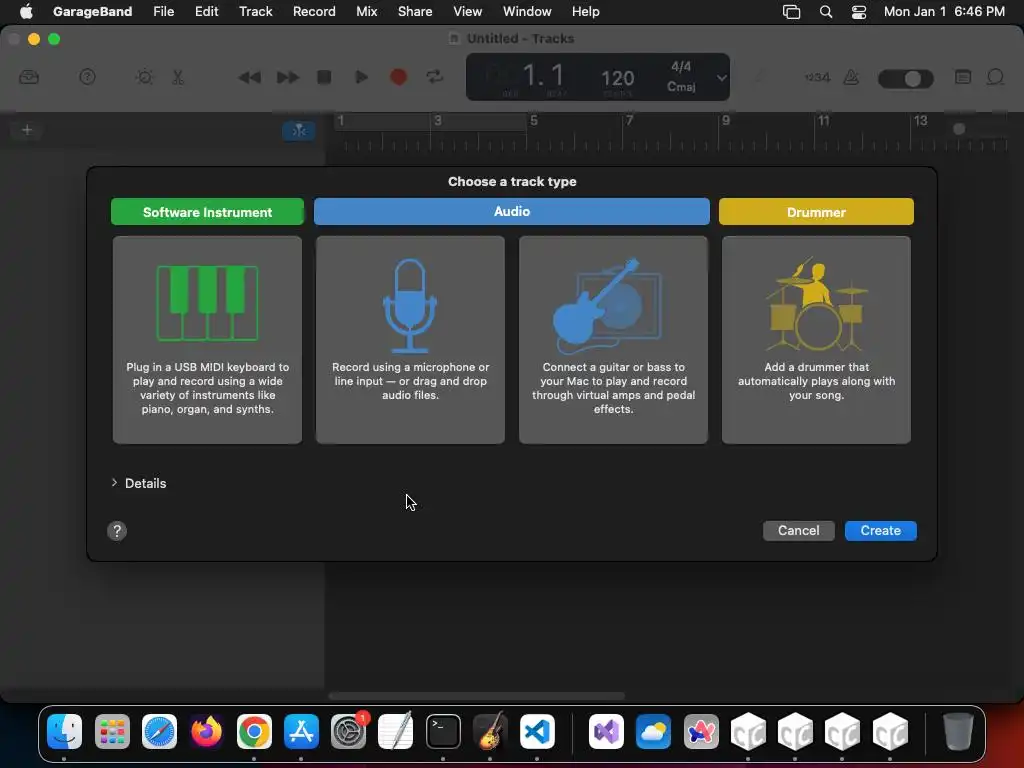The height and width of the screenshot is (768, 1024).
Task: Click the horizontal scrollbar below the tracks area
Action: 476,696
